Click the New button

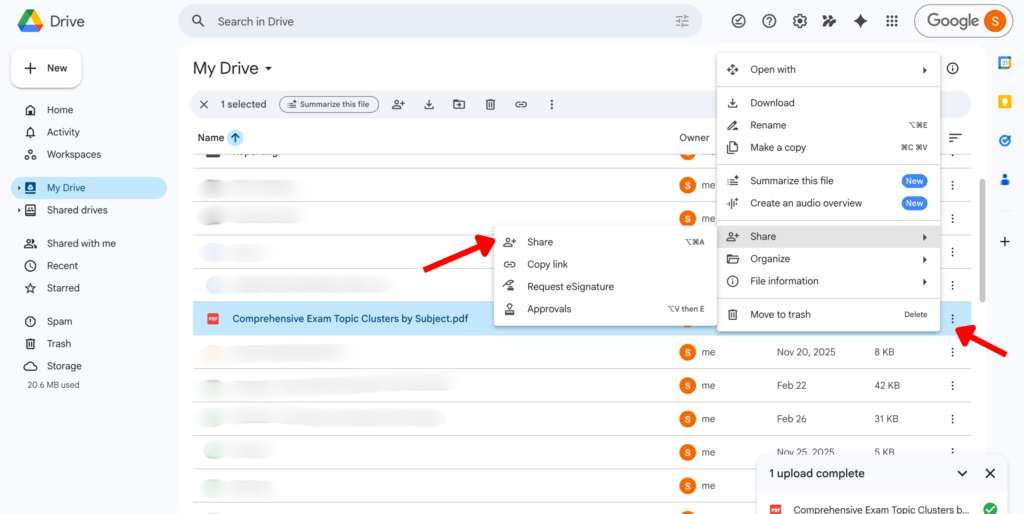pos(46,68)
